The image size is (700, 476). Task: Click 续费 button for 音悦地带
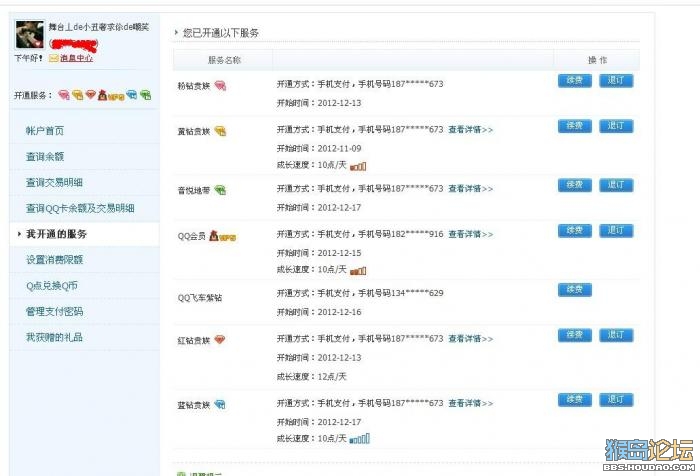(x=575, y=185)
